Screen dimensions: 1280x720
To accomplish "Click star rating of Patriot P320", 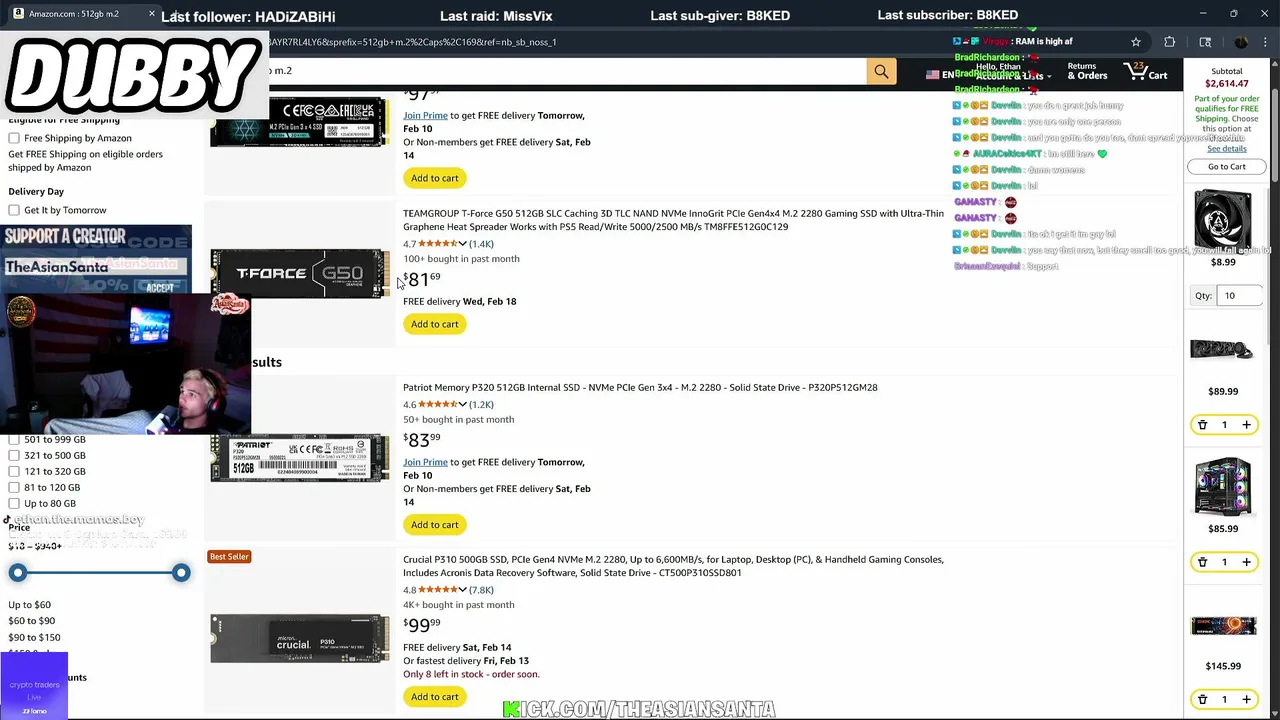I will 437,405.
